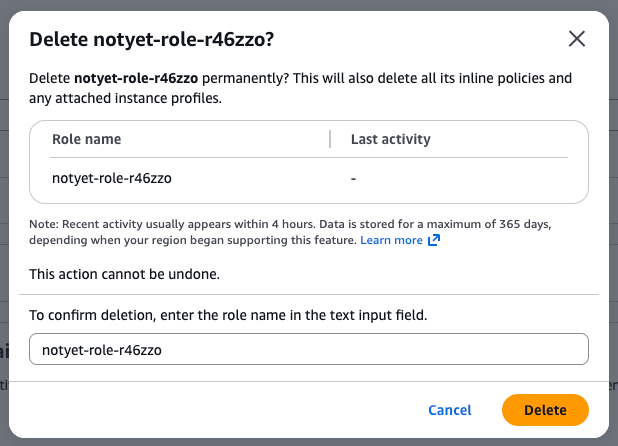Click the dash under Last activity
This screenshot has width=618, height=446.
pos(354,179)
